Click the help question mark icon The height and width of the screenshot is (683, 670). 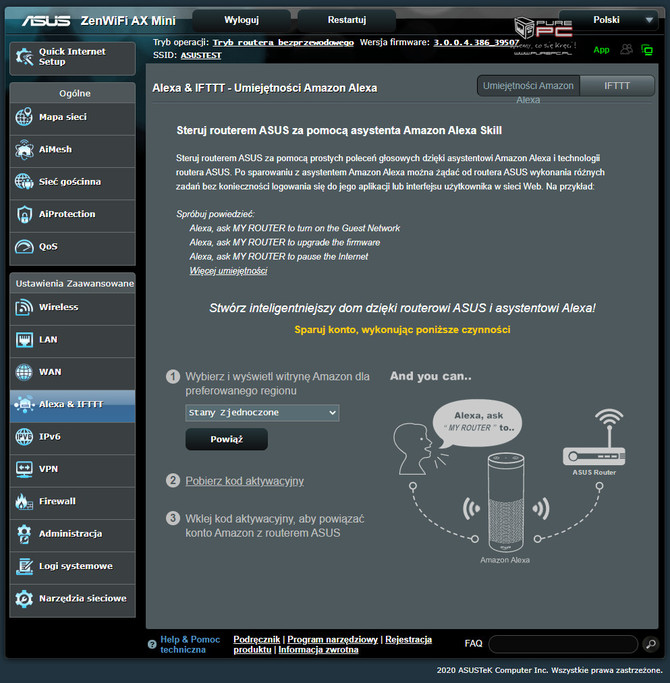(152, 644)
